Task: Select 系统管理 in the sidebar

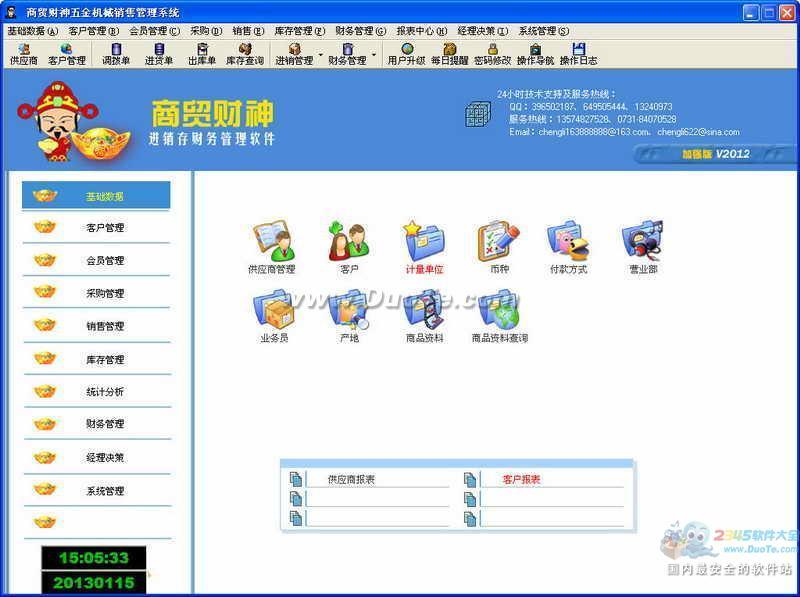Action: (96, 490)
